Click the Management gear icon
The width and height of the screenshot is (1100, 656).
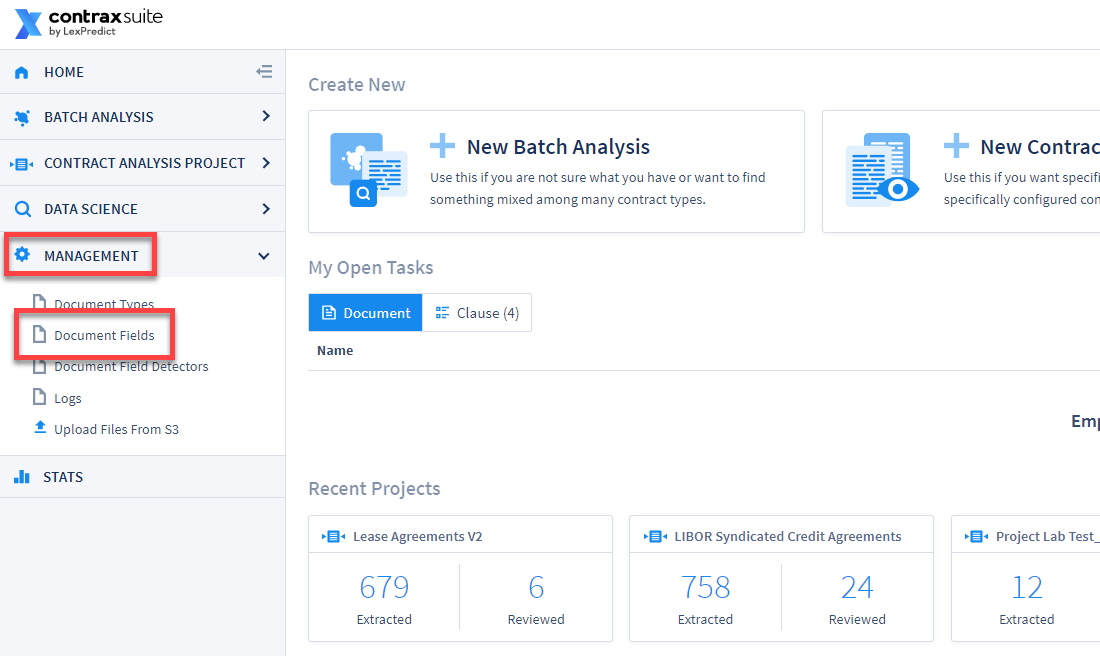pyautogui.click(x=22, y=255)
